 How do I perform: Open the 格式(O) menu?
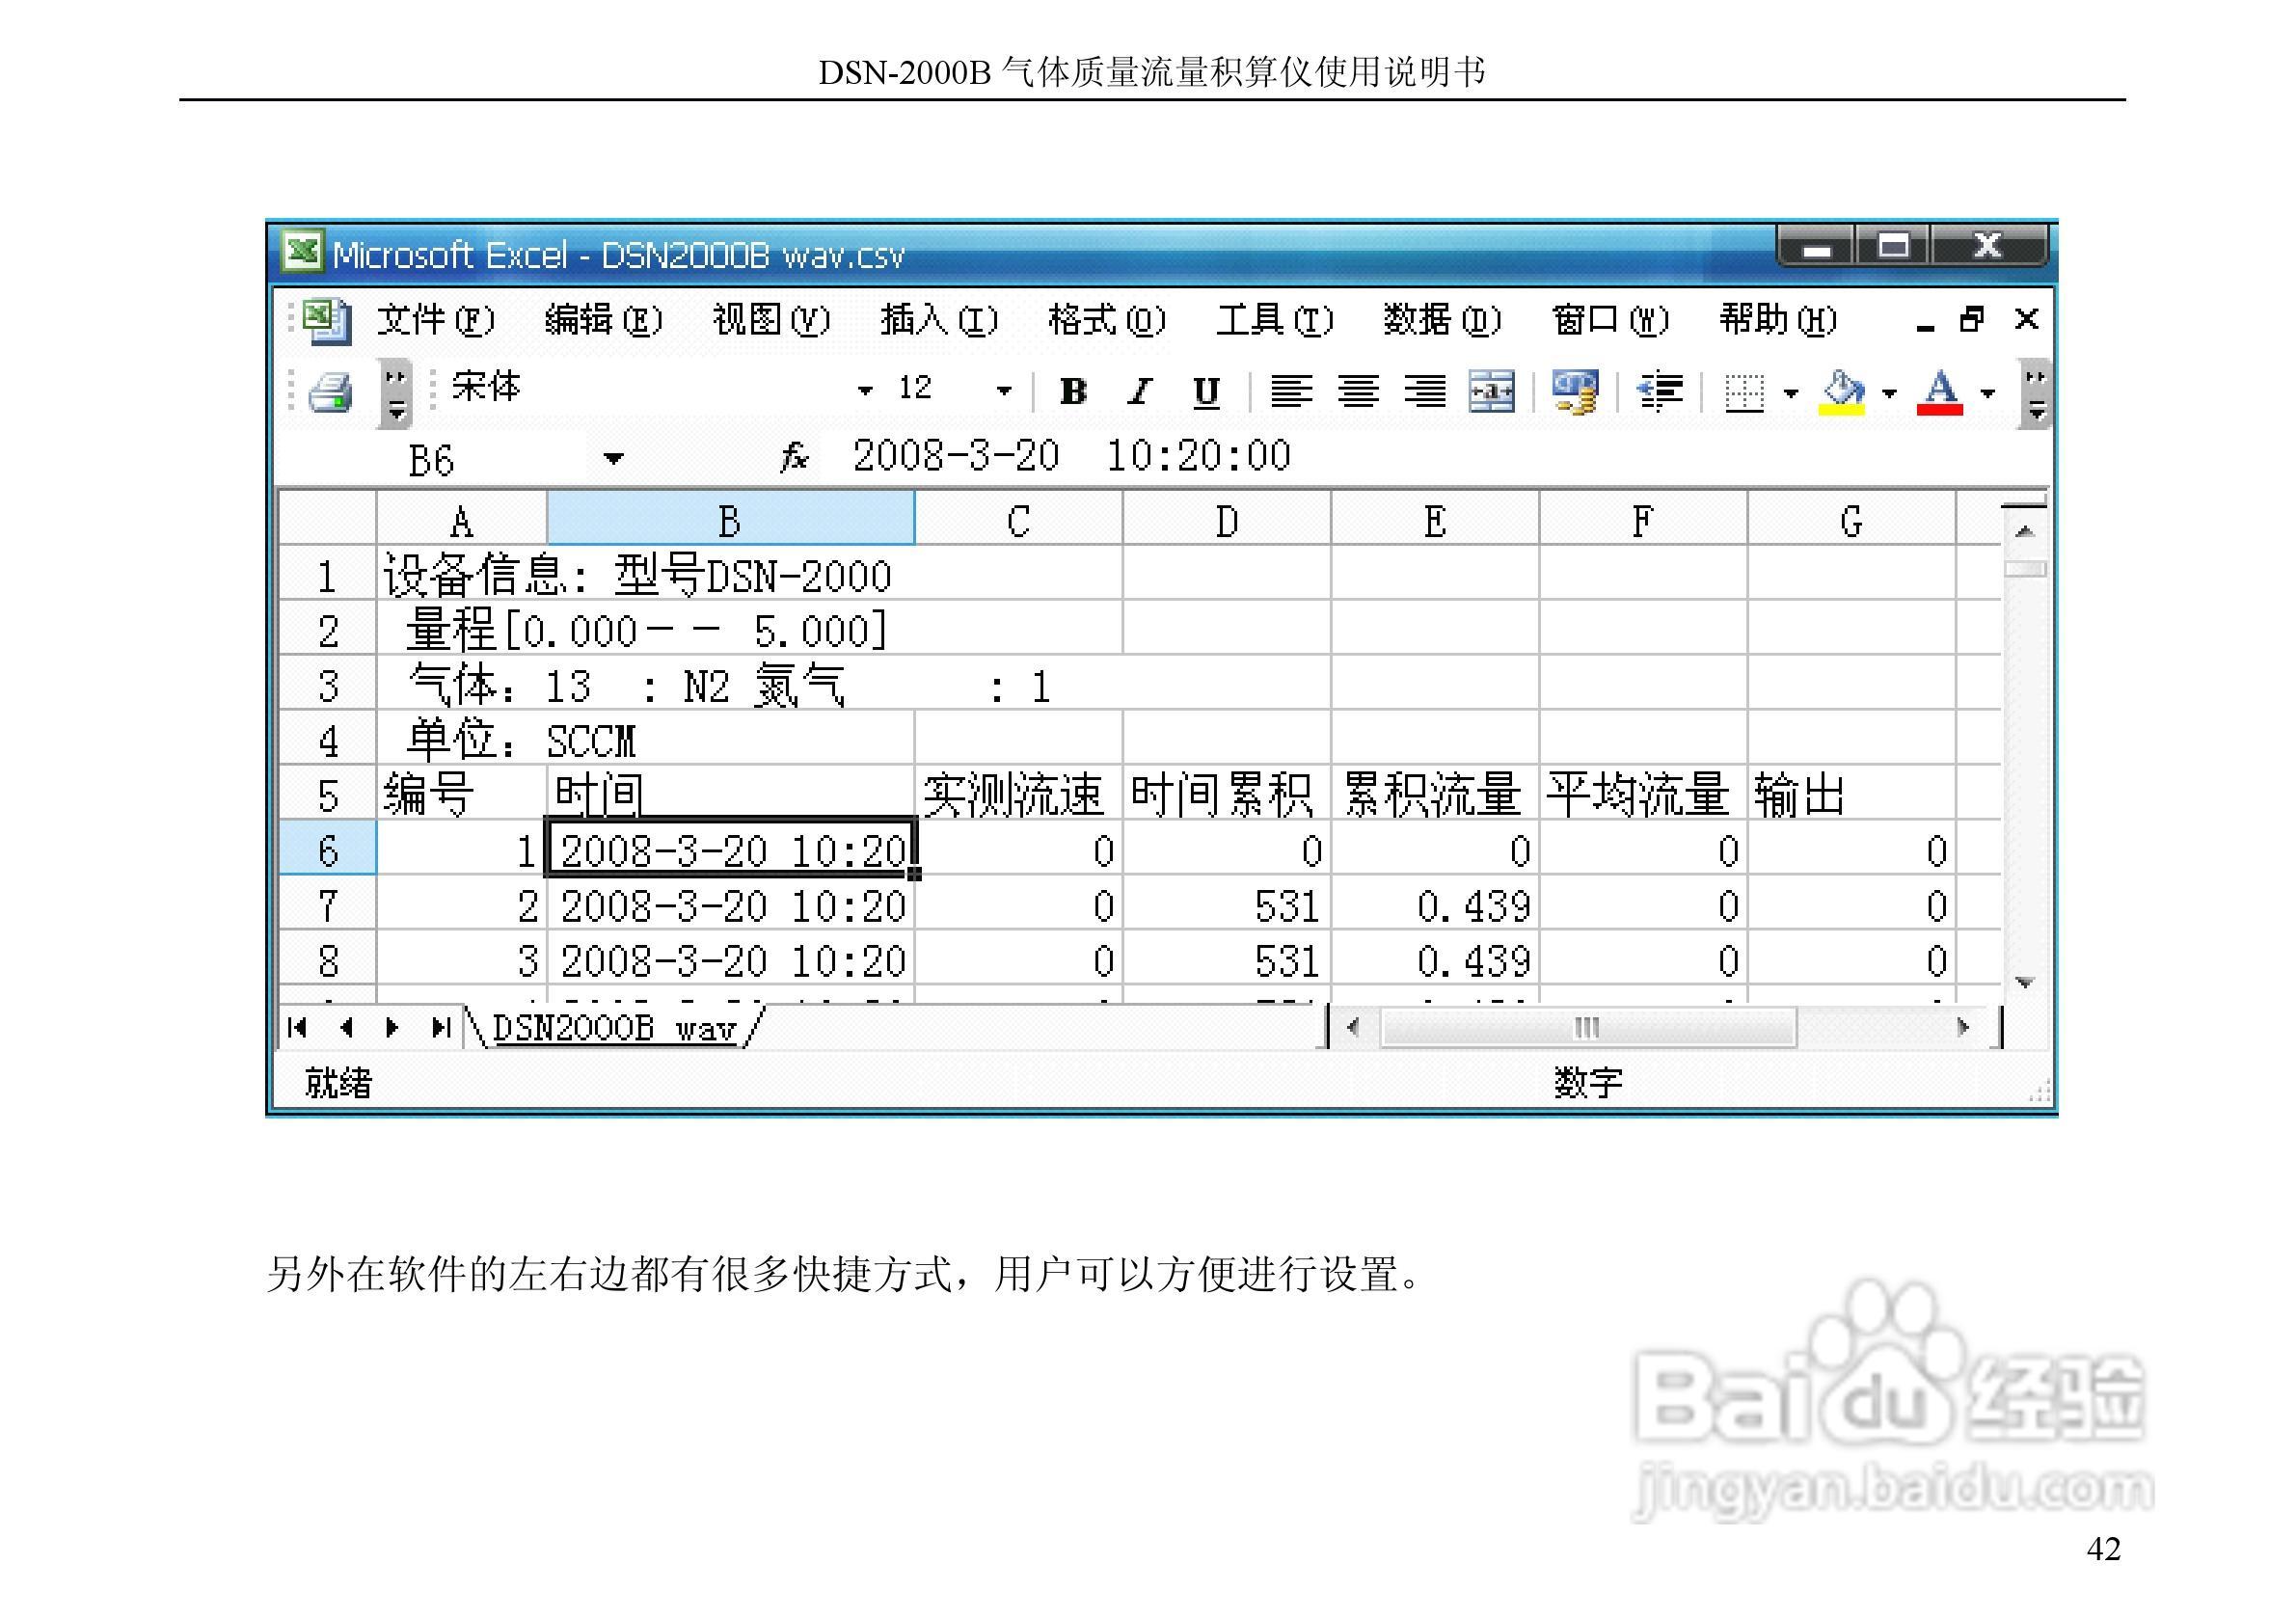(x=1106, y=320)
